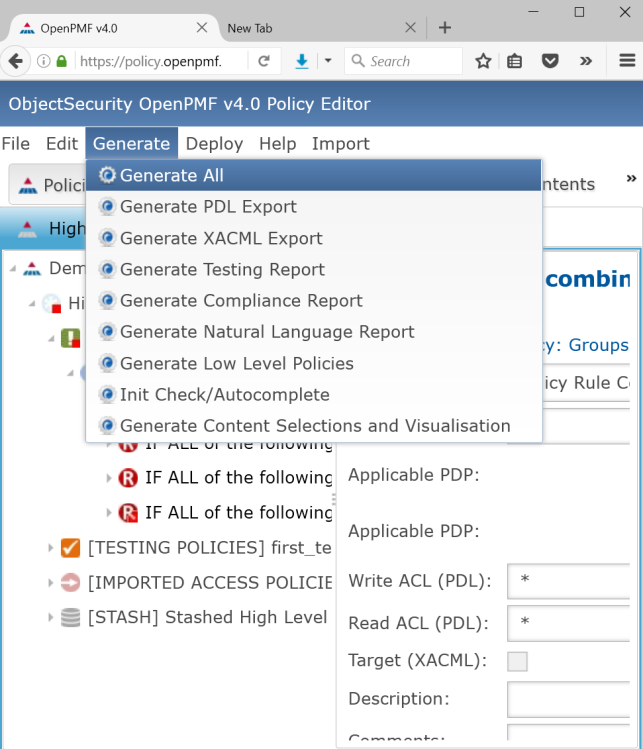Close the New Tab tab
Screen dimensions: 643x749
pos(410,28)
